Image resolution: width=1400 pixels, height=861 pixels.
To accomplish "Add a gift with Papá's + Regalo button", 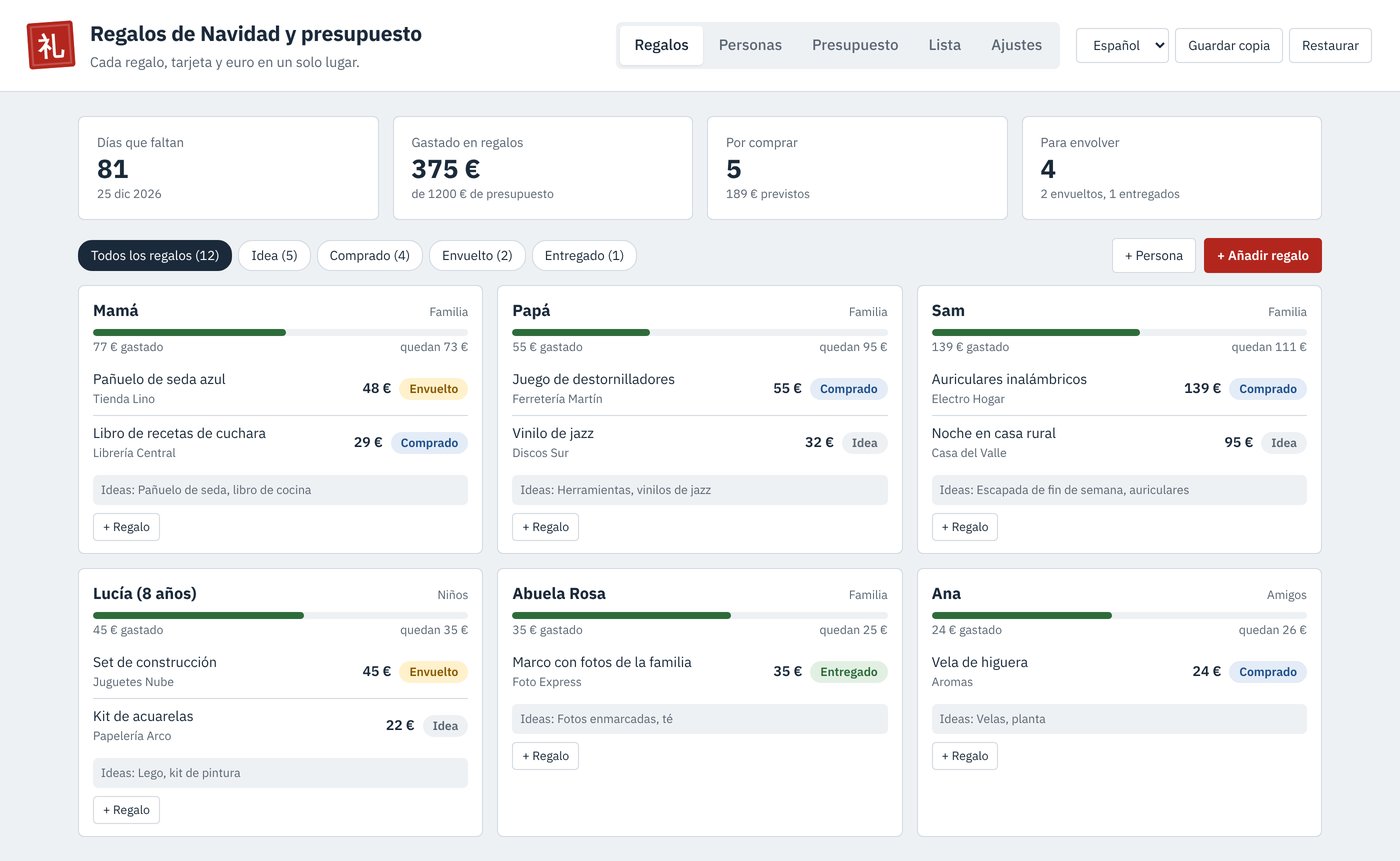I will (545, 527).
